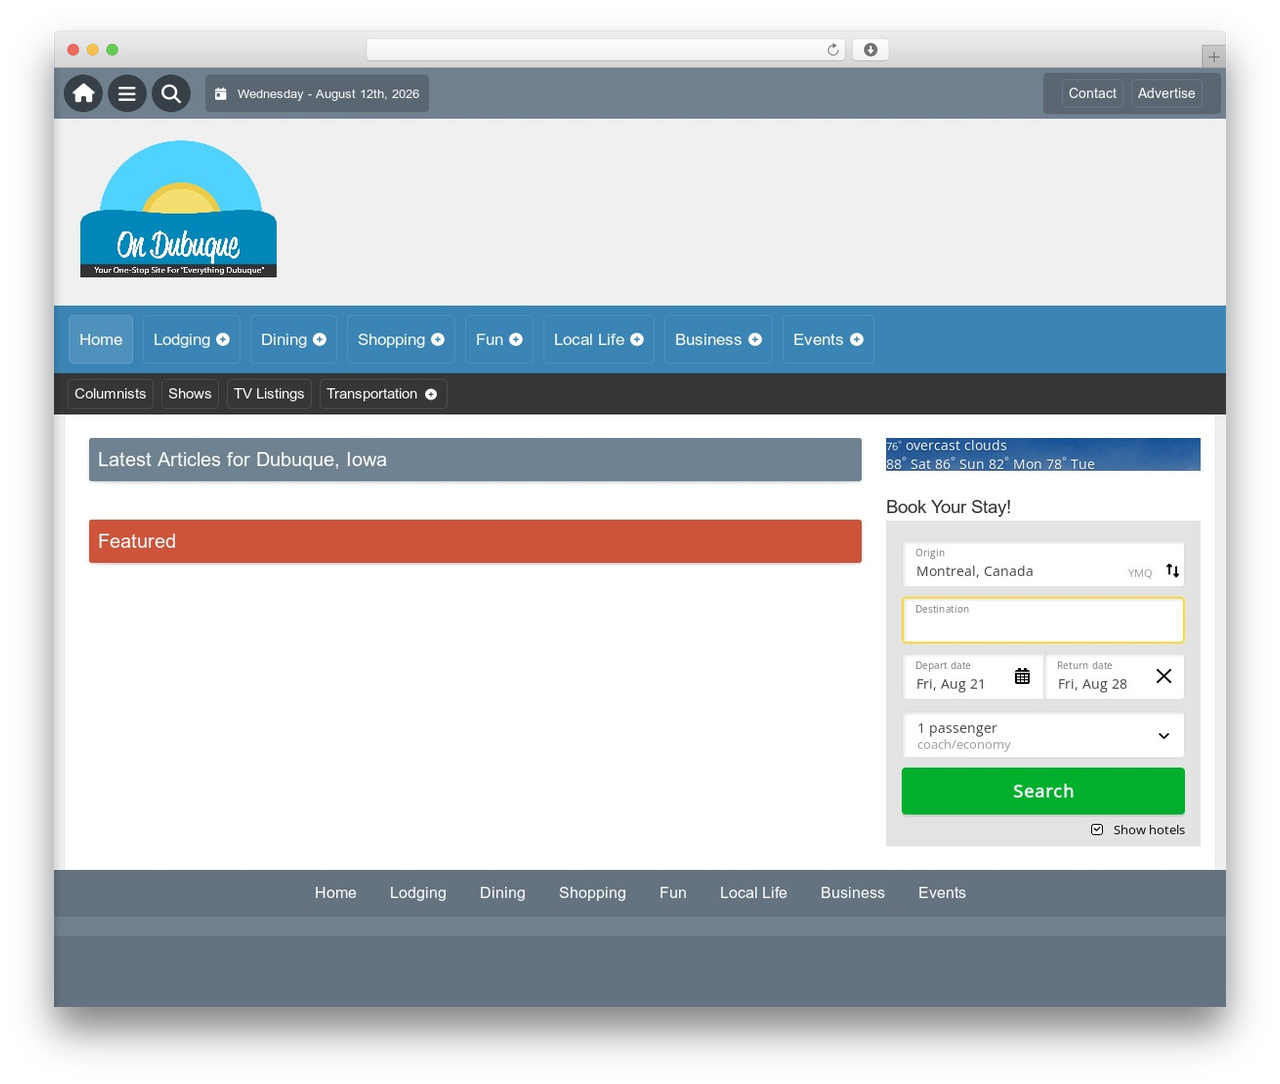Expand the Business menu plus icon
1280x1084 pixels.
tap(755, 340)
